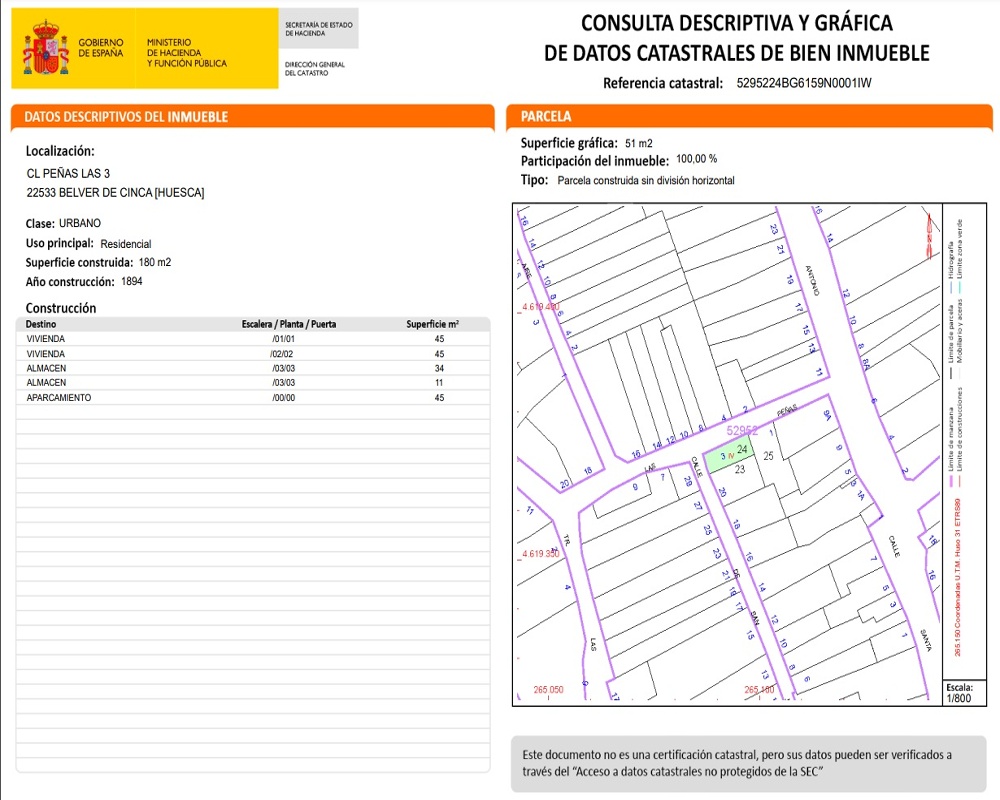The image size is (1000, 800).
Task: Click the 'Escalera / Planta / Puerta' column header
Action: 289,324
